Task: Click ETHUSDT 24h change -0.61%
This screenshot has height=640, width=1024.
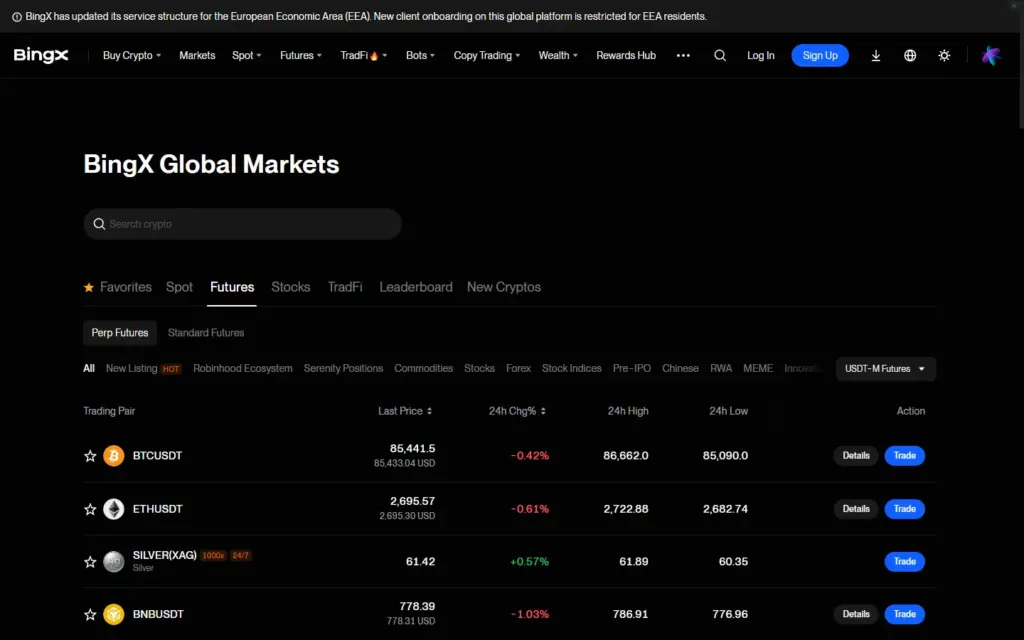Action: tap(530, 509)
